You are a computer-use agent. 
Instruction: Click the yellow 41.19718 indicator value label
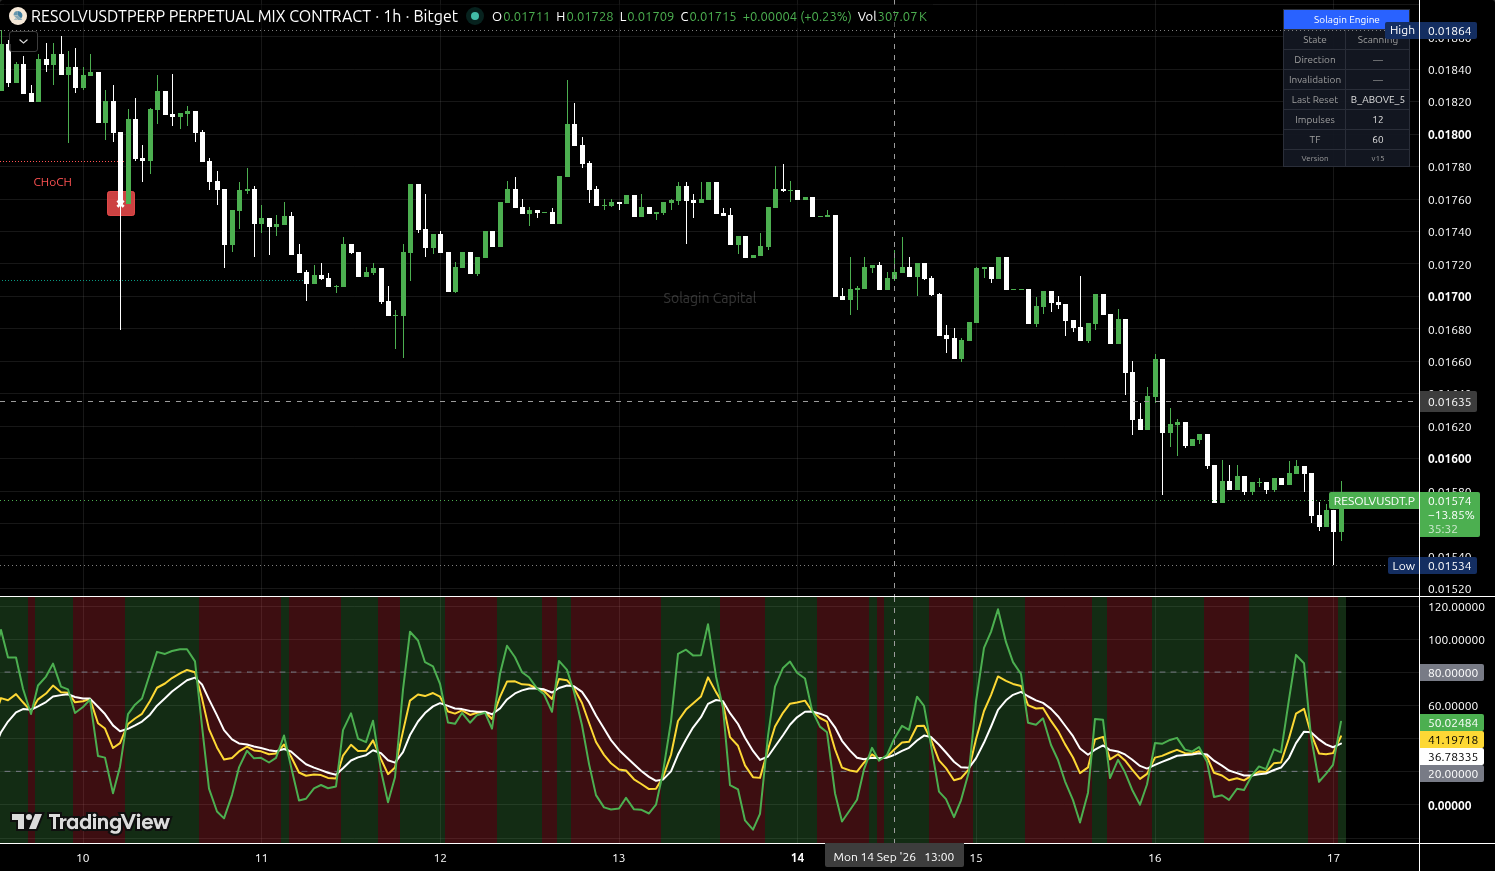point(1453,740)
